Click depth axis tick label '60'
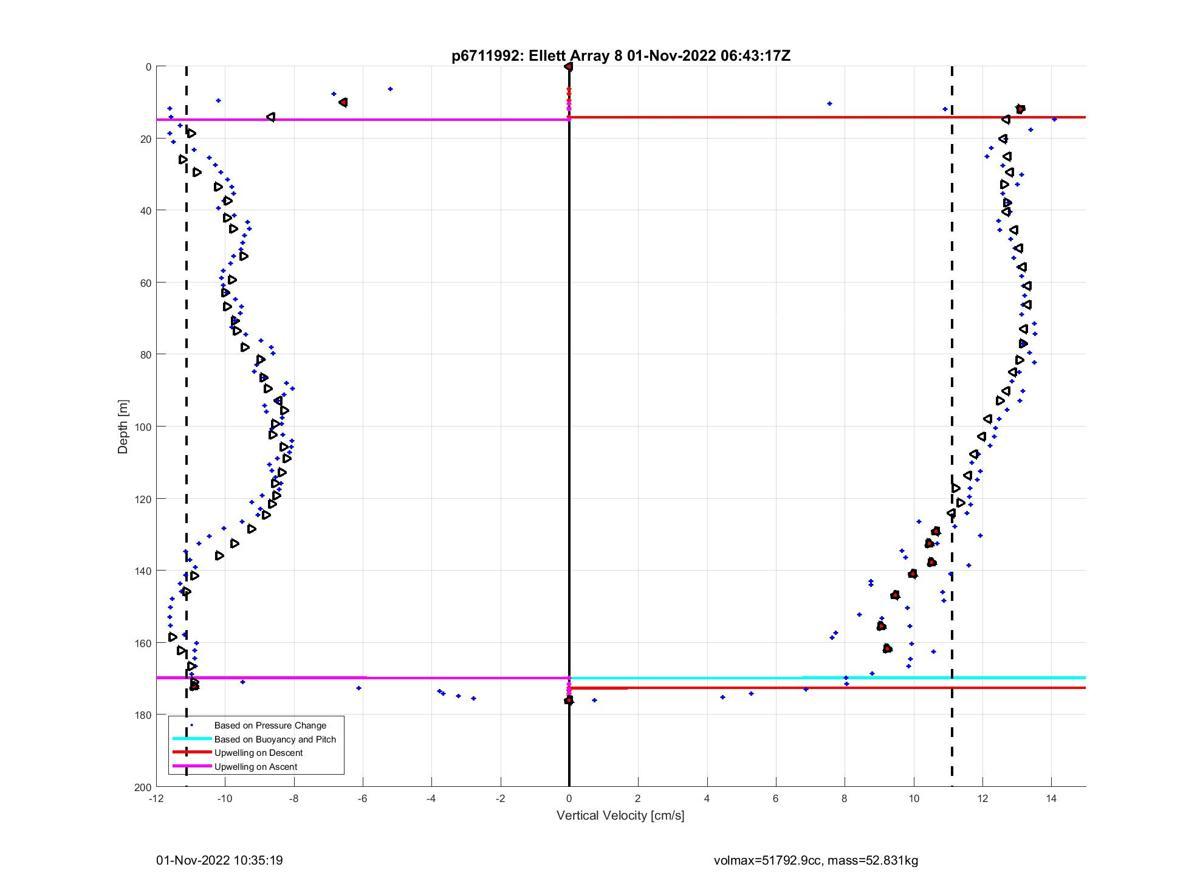 coord(145,283)
